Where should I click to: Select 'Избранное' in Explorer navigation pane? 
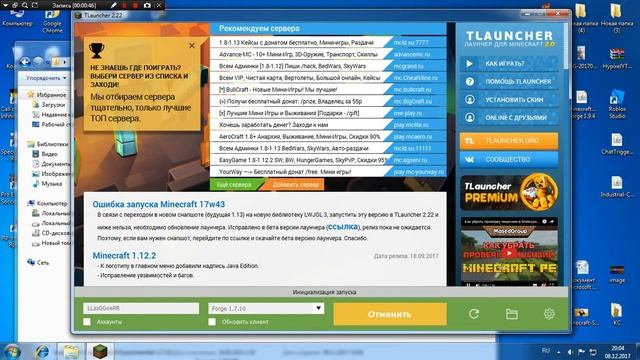(x=51, y=95)
